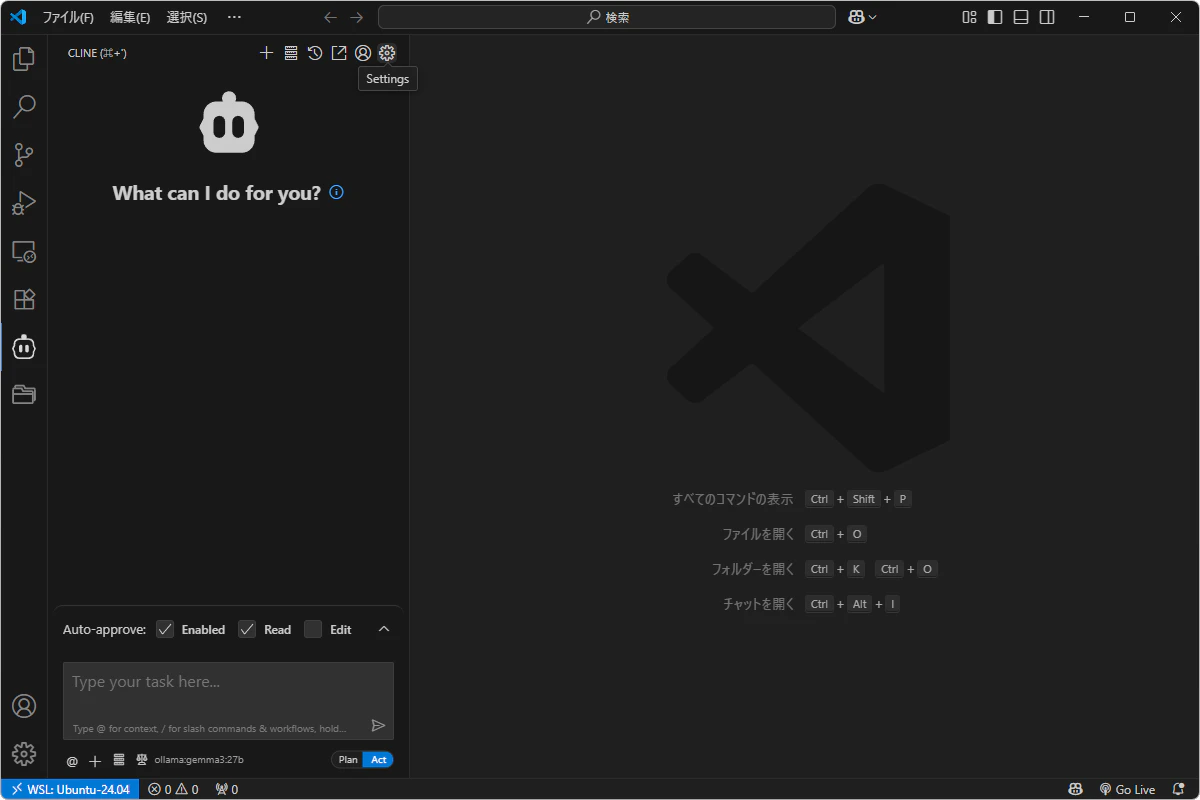Click the CLINE panel title text

tap(97, 53)
